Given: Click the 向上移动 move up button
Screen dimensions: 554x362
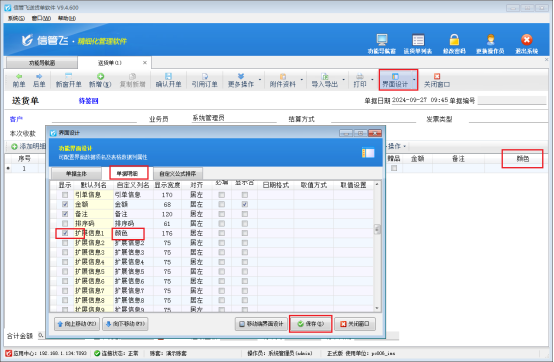Looking at the screenshot, I should (77, 324).
